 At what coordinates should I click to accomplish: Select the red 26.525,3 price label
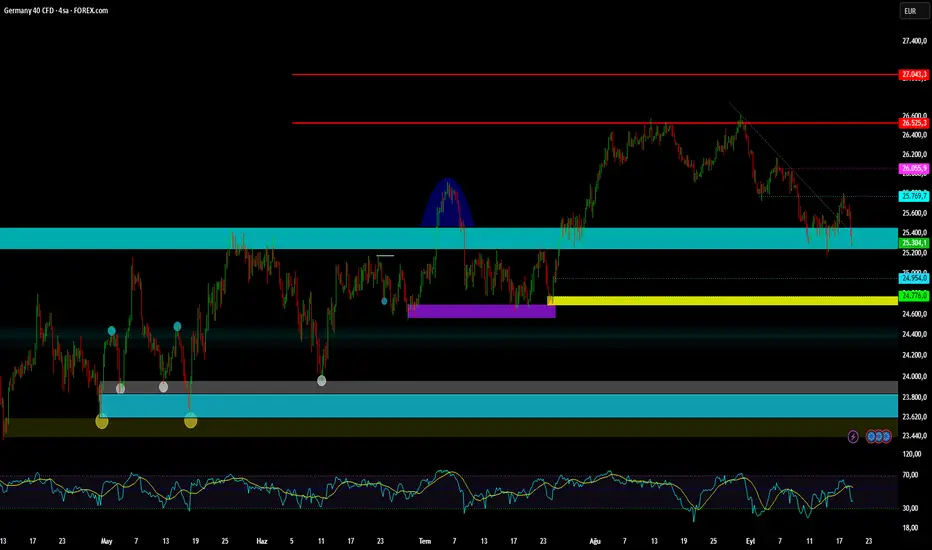914,123
